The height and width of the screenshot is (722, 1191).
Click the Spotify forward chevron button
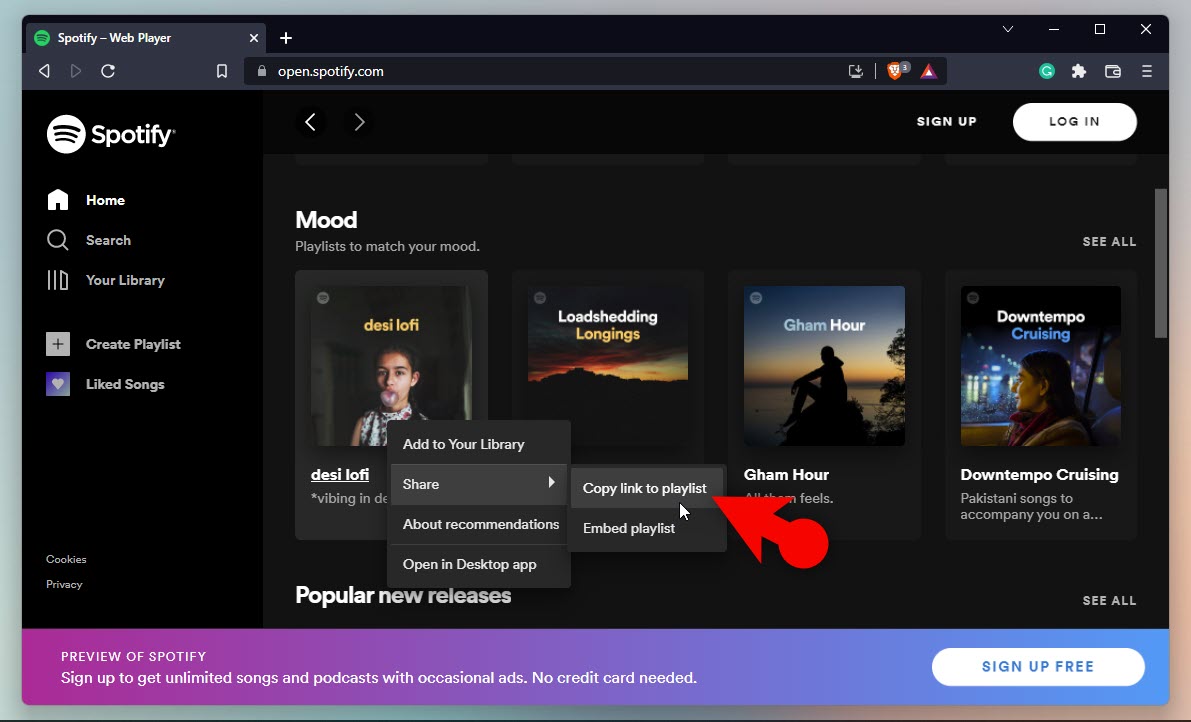coord(359,121)
